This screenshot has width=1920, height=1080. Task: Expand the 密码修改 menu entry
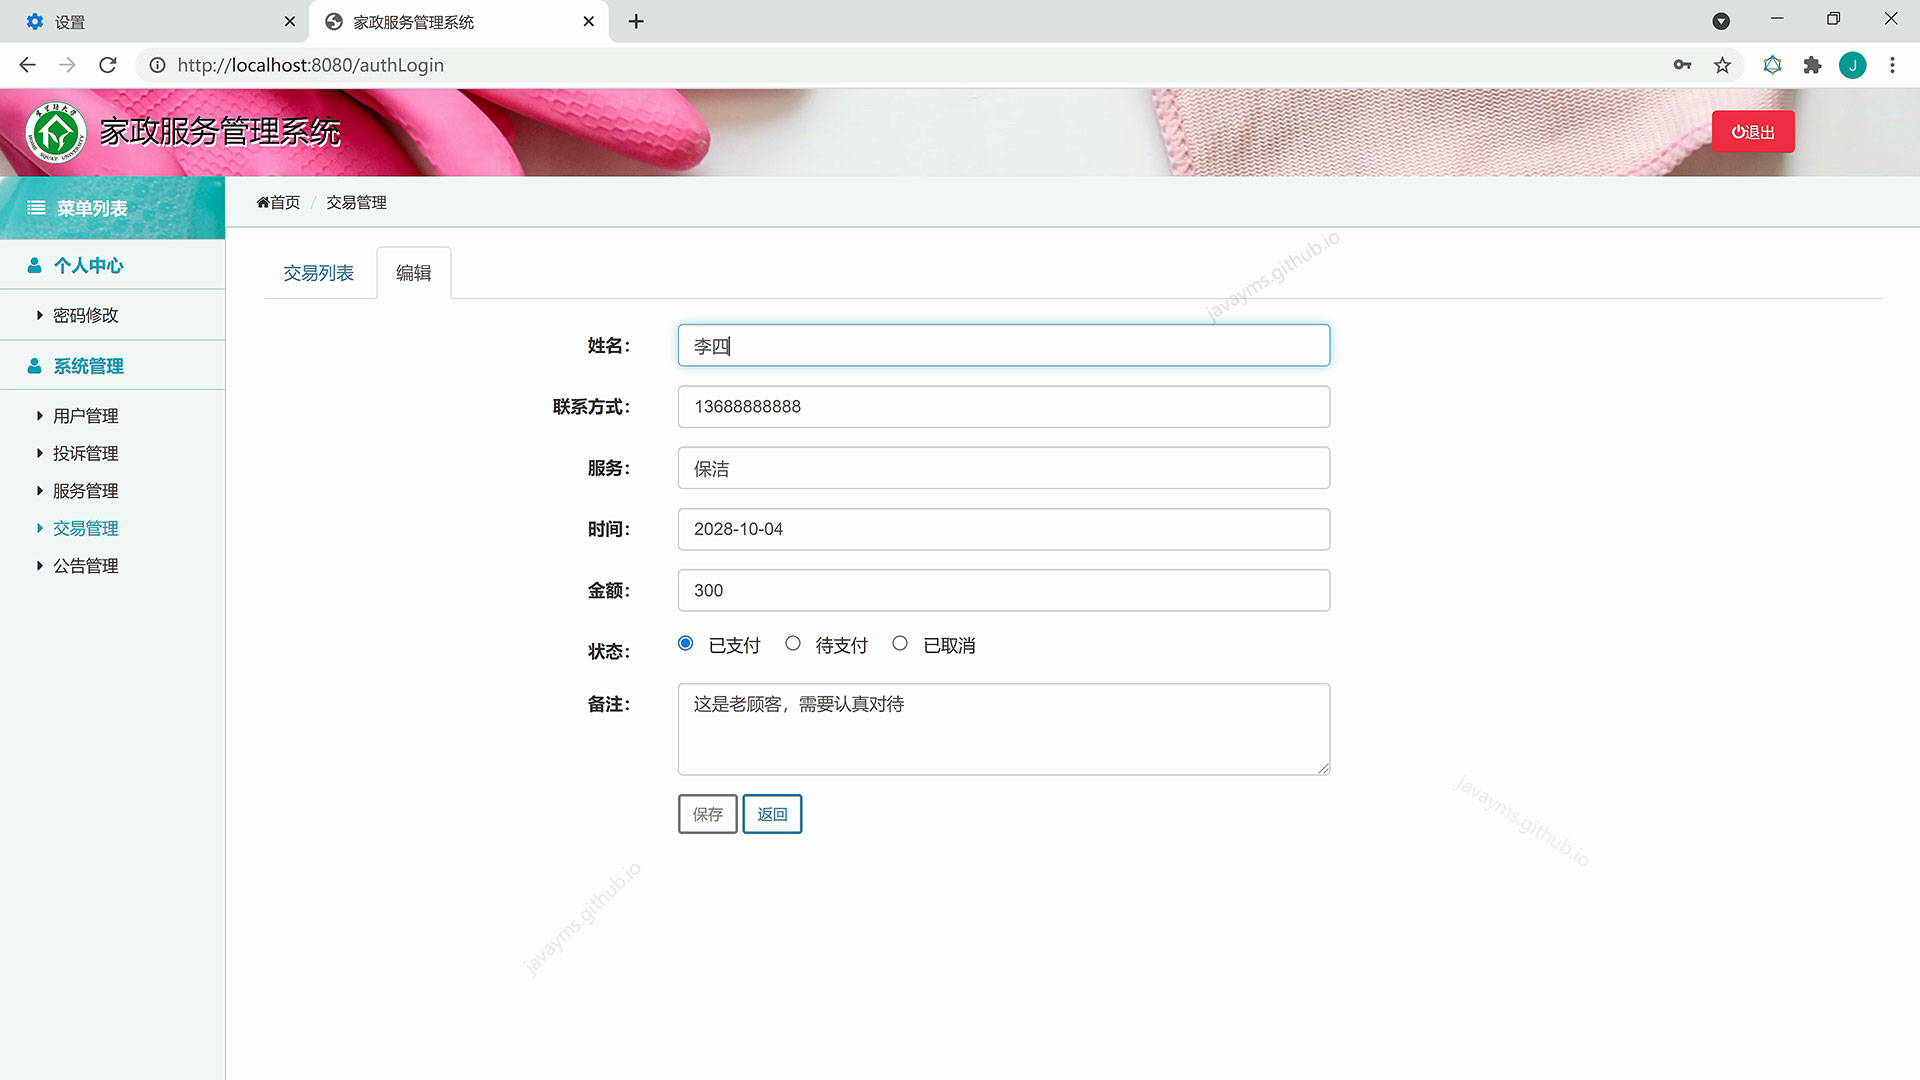pyautogui.click(x=85, y=315)
